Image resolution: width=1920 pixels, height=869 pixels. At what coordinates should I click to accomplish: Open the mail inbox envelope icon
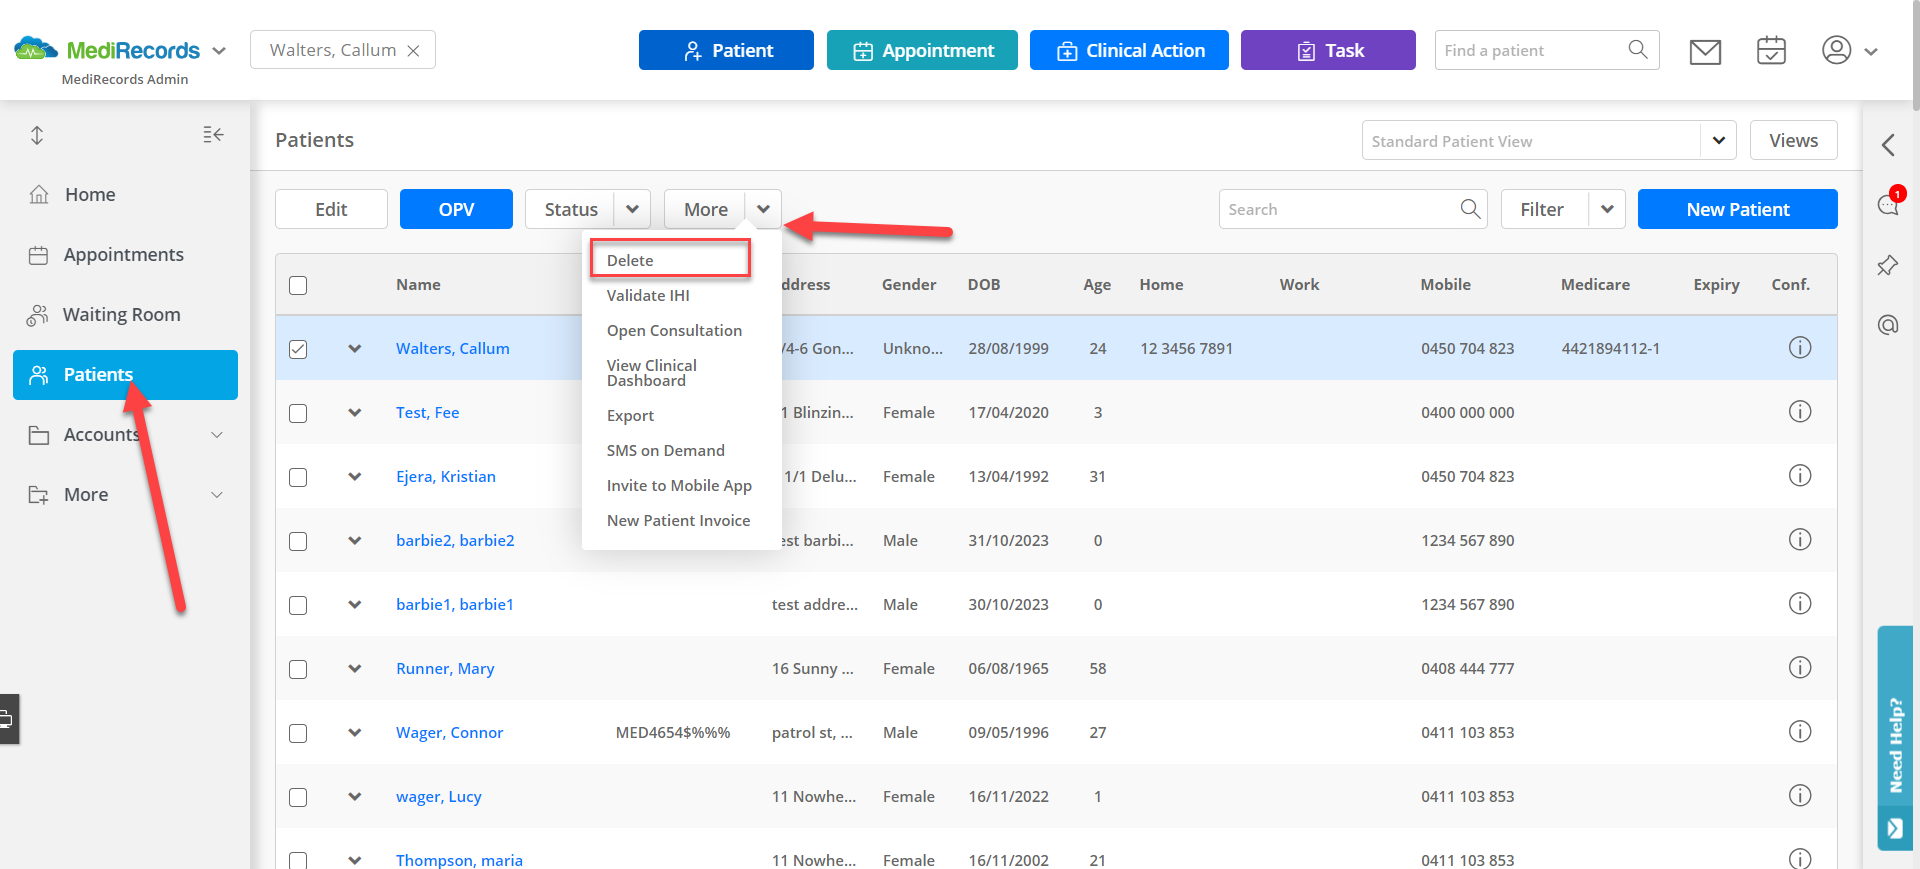[1705, 51]
